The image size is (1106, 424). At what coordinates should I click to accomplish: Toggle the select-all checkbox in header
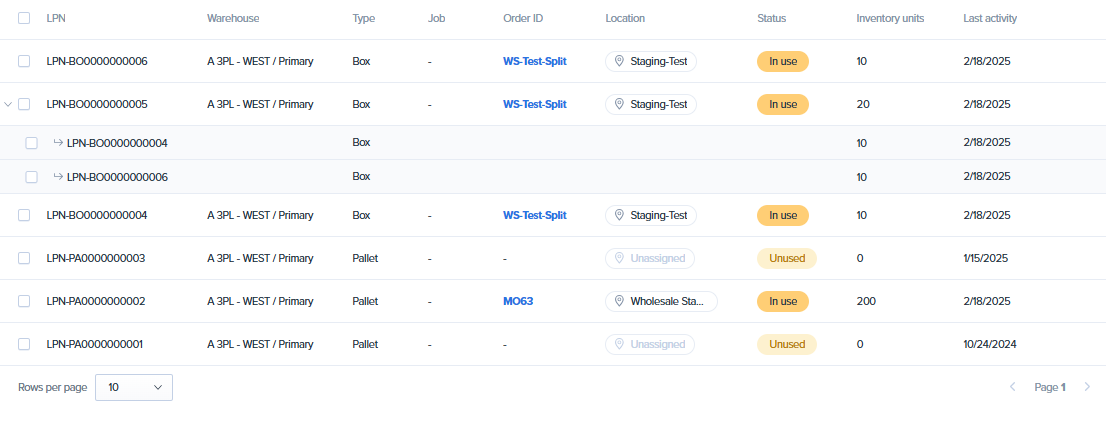click(x=24, y=18)
